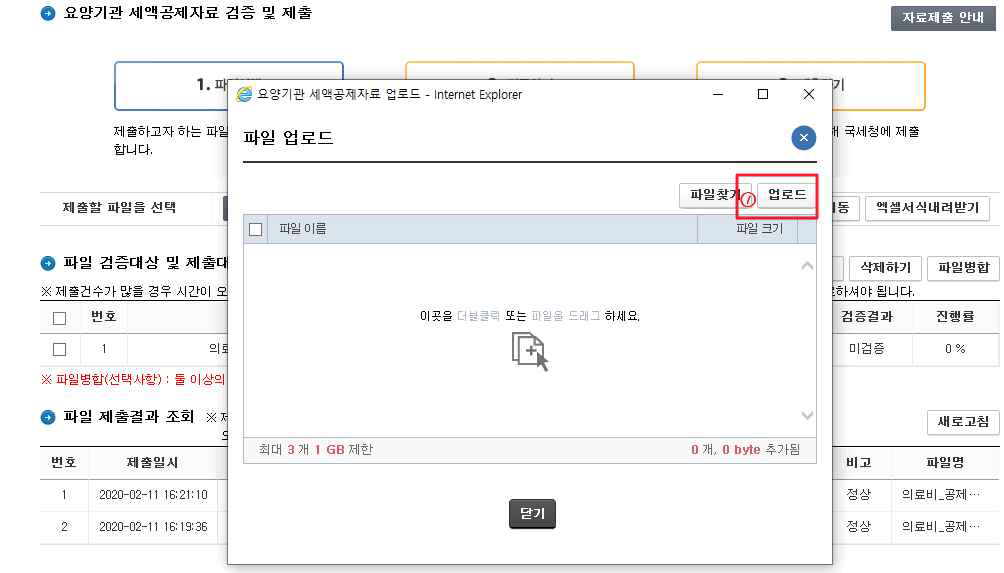Check the header checkbox beside 번호 column
This screenshot has height=573, width=1004.
(59, 318)
